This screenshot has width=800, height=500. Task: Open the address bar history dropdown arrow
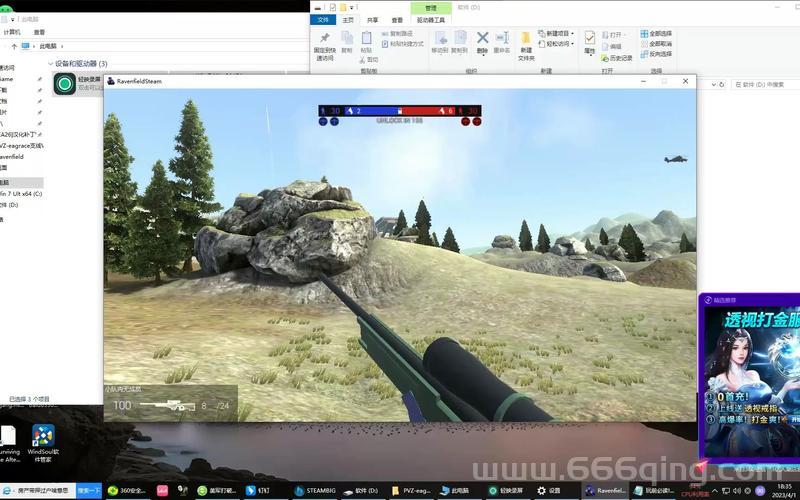(714, 84)
